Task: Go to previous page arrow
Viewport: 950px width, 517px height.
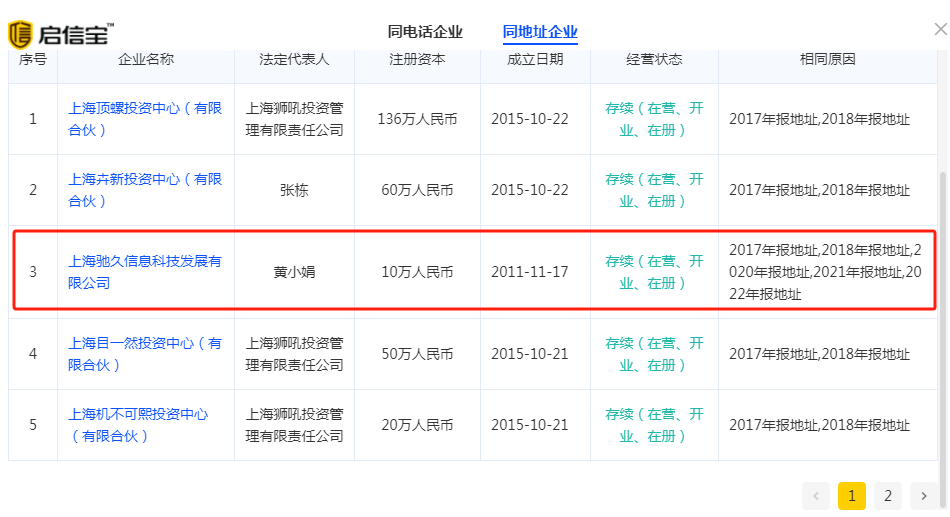Action: tap(815, 496)
